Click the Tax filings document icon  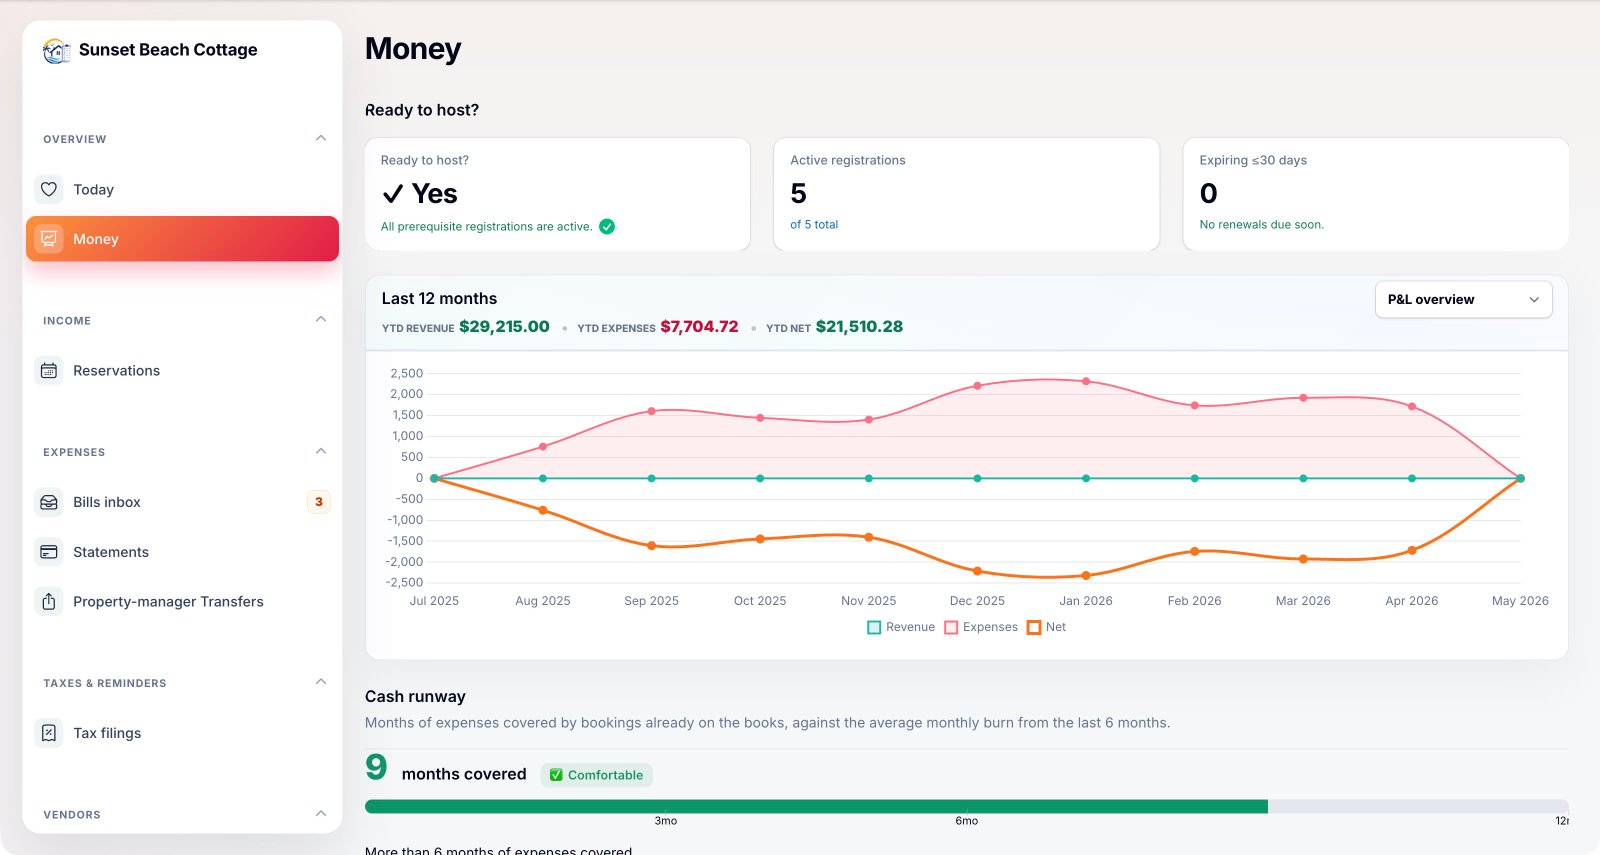[x=49, y=733]
